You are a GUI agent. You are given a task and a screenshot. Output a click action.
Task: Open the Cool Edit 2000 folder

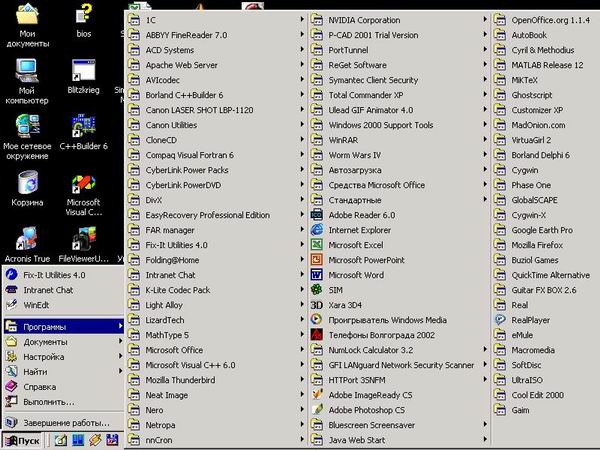[546, 395]
